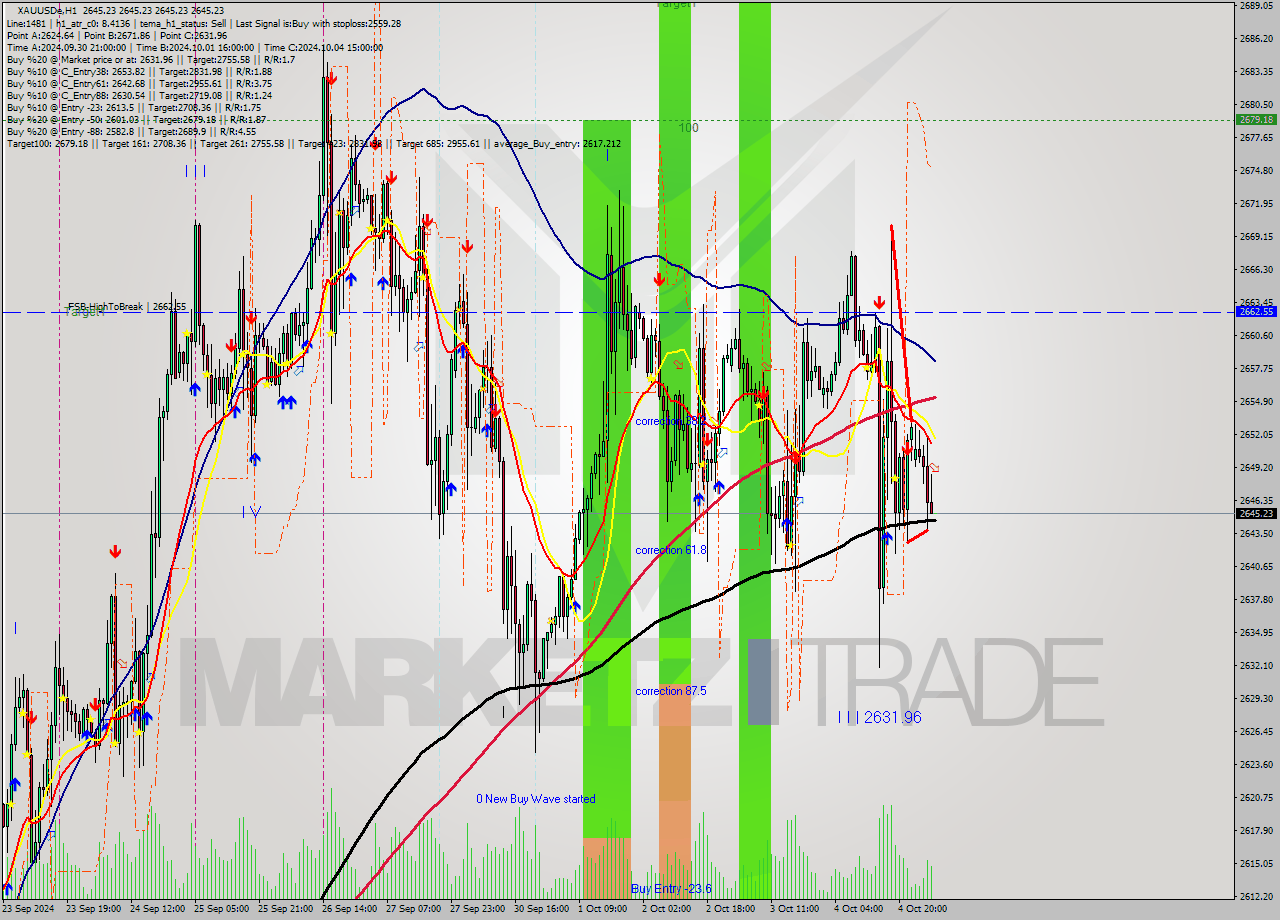Click the '25 Sep 21:00' time axis label
This screenshot has width=1280, height=920.
(286, 910)
